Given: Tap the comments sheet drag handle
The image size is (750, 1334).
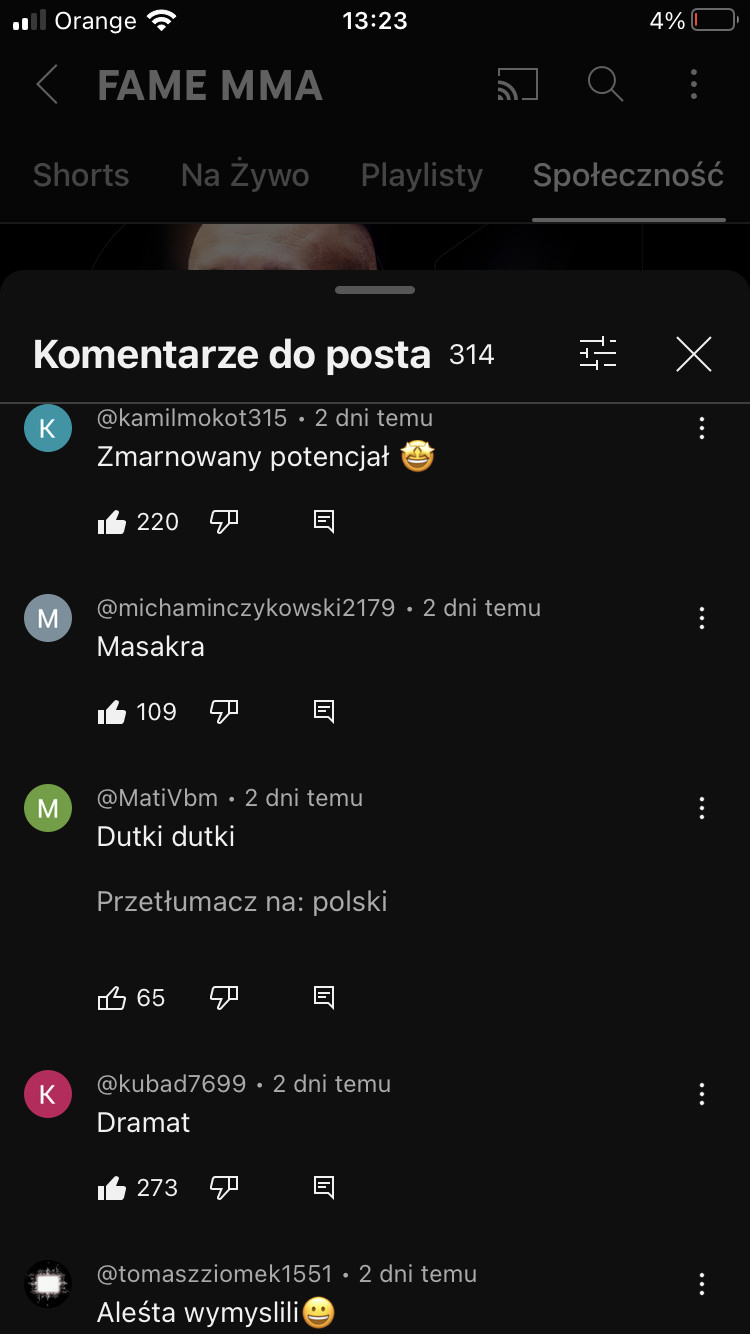Looking at the screenshot, I should 375,290.
